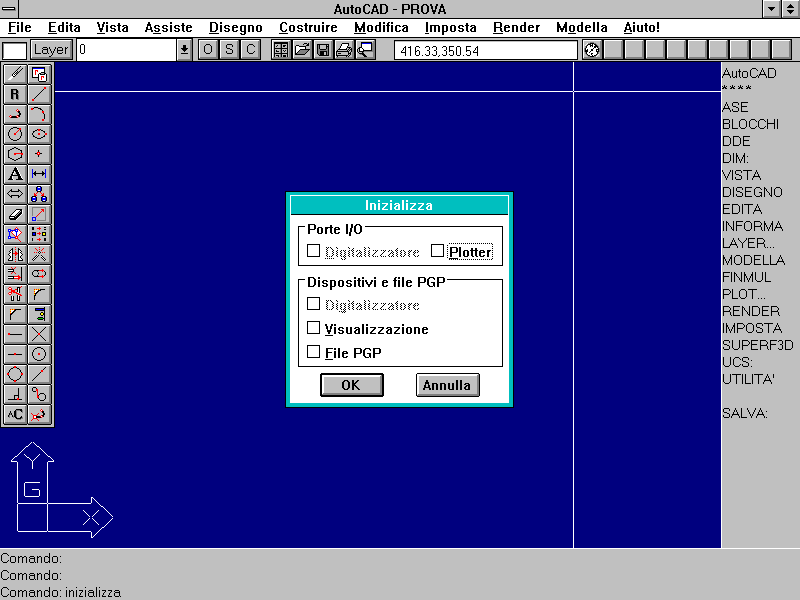Screen dimensions: 800x600
Task: Click the Layer button in toolbar
Action: pos(51,50)
